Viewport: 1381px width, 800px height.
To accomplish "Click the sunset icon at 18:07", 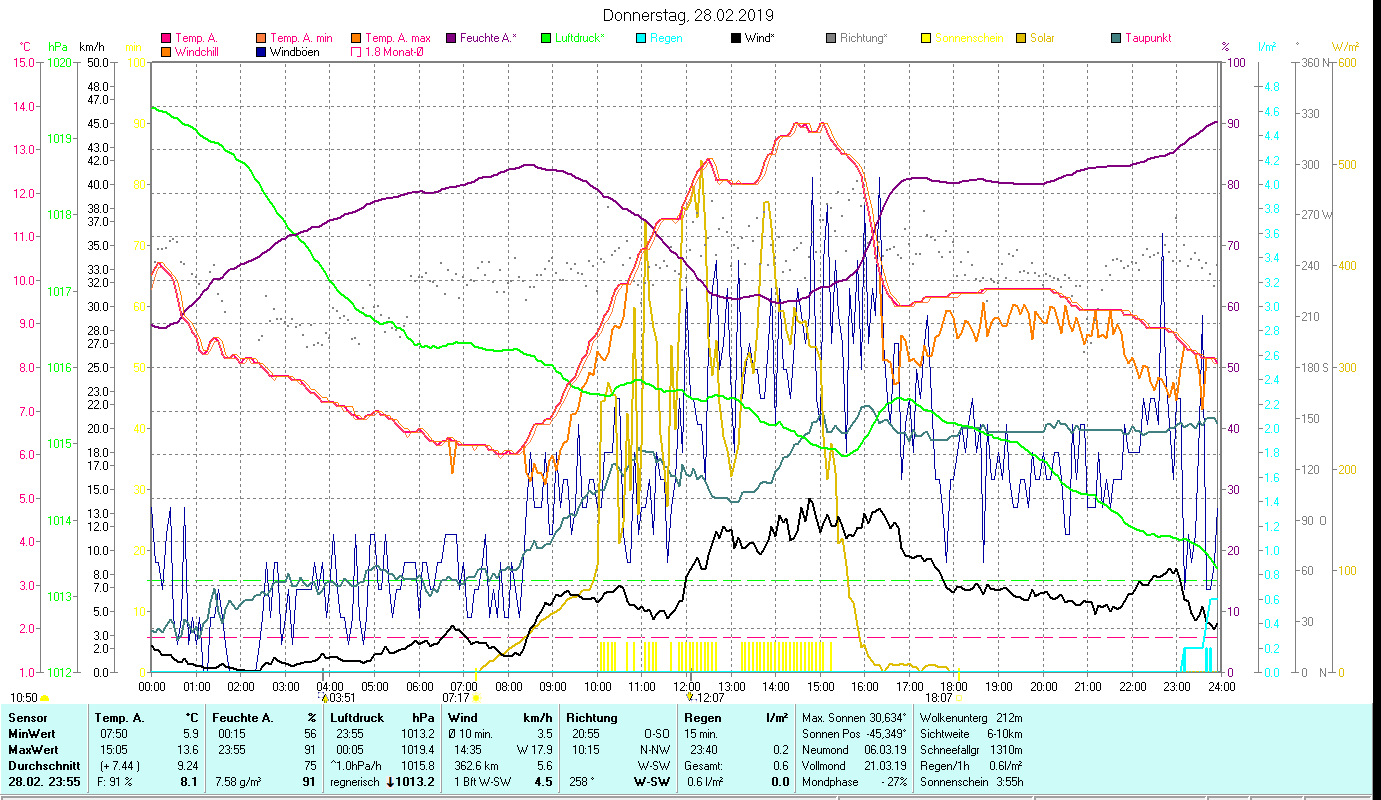I will (x=960, y=697).
